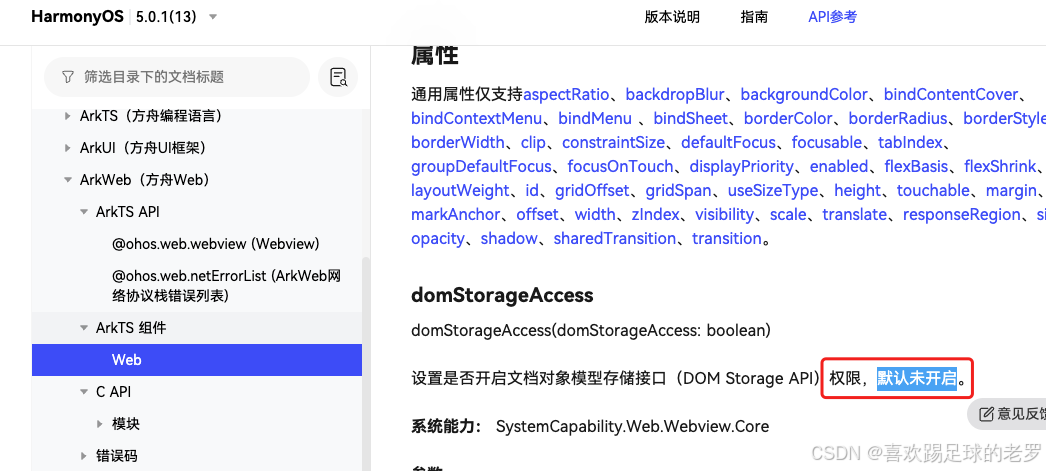The height and width of the screenshot is (471, 1046).
Task: Open the touchable link
Action: [933, 190]
